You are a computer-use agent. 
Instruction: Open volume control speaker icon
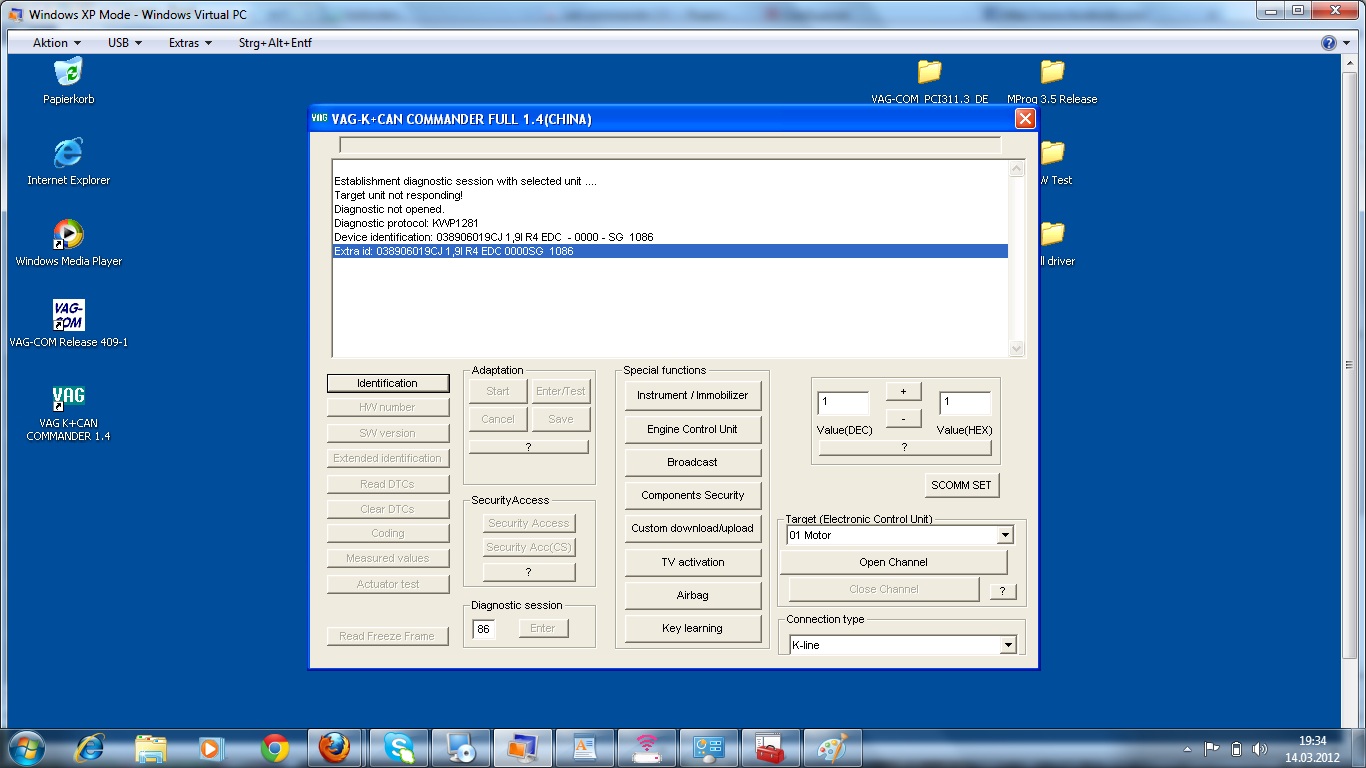pyautogui.click(x=1260, y=748)
